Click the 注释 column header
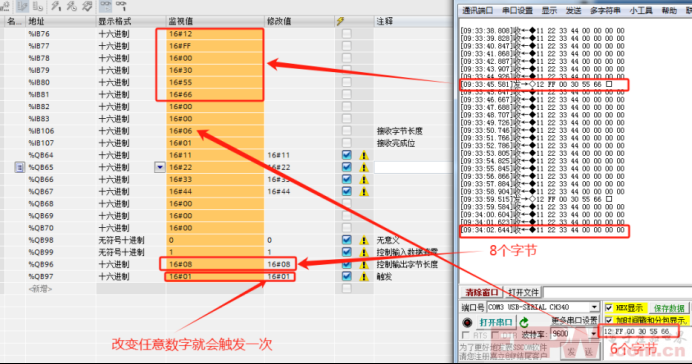 tap(414, 21)
